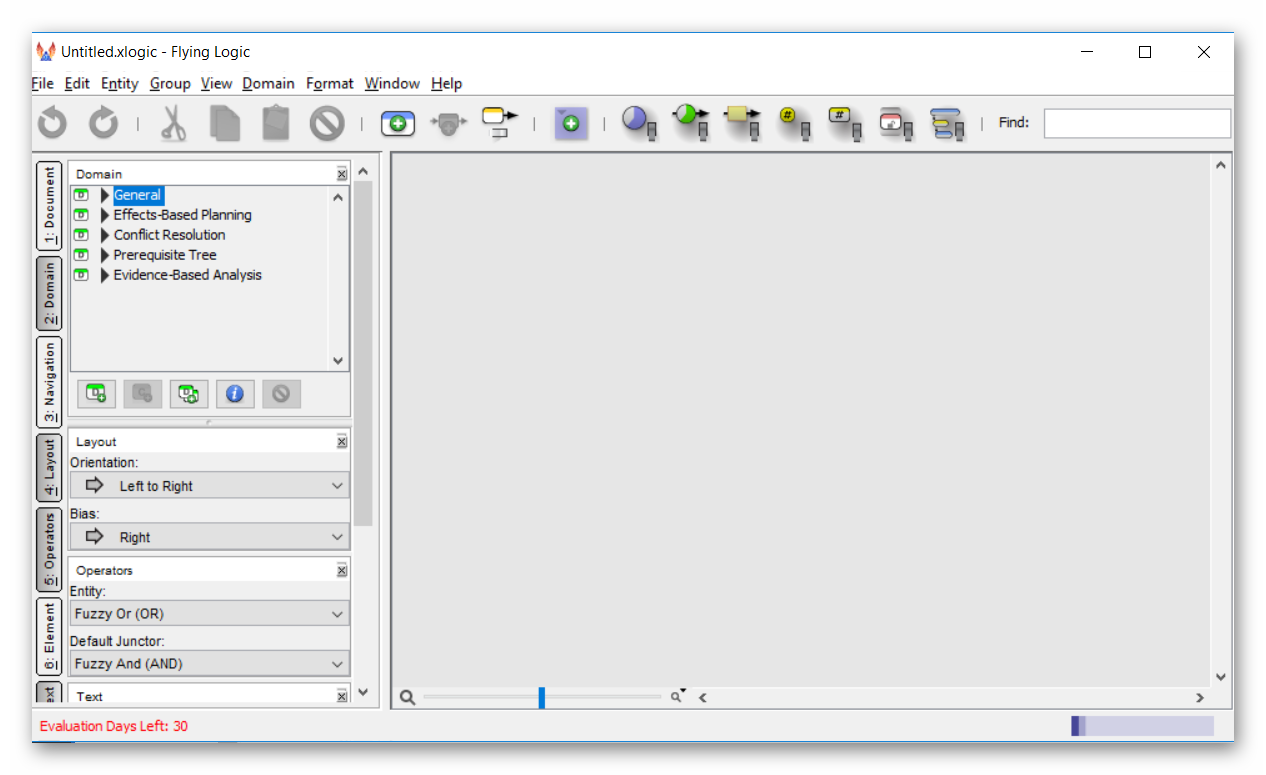The width and height of the screenshot is (1266, 775).
Task: Open the Format menu
Action: coord(329,84)
